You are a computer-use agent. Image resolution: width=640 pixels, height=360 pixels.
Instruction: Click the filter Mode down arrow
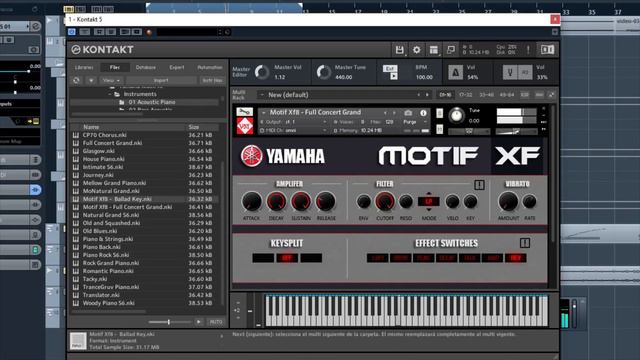(429, 209)
